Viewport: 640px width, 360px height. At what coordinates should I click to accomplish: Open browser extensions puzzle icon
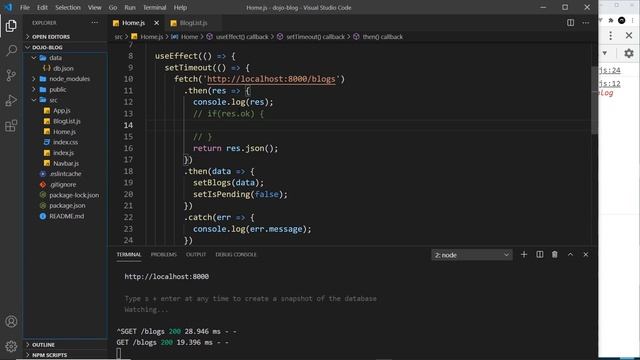pyautogui.click(x=611, y=20)
